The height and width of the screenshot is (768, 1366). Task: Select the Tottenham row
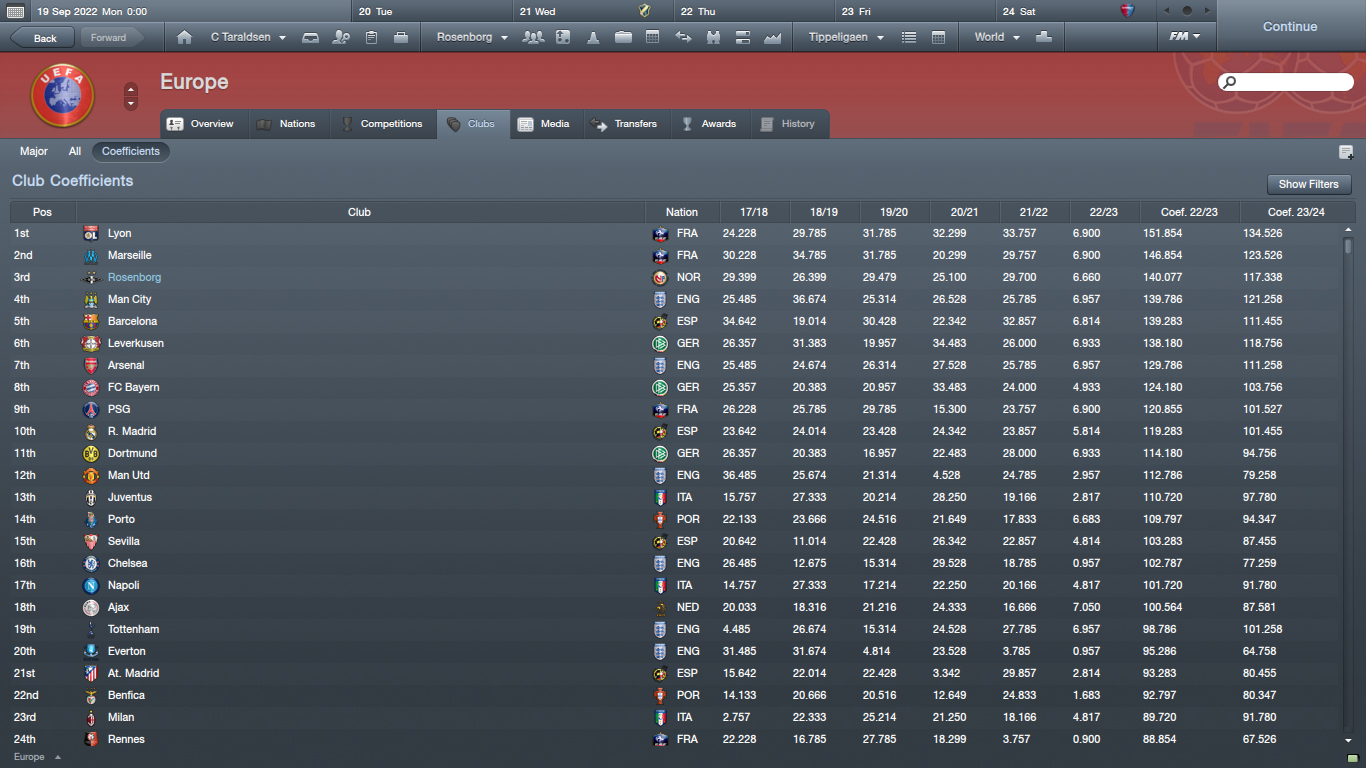(x=676, y=629)
